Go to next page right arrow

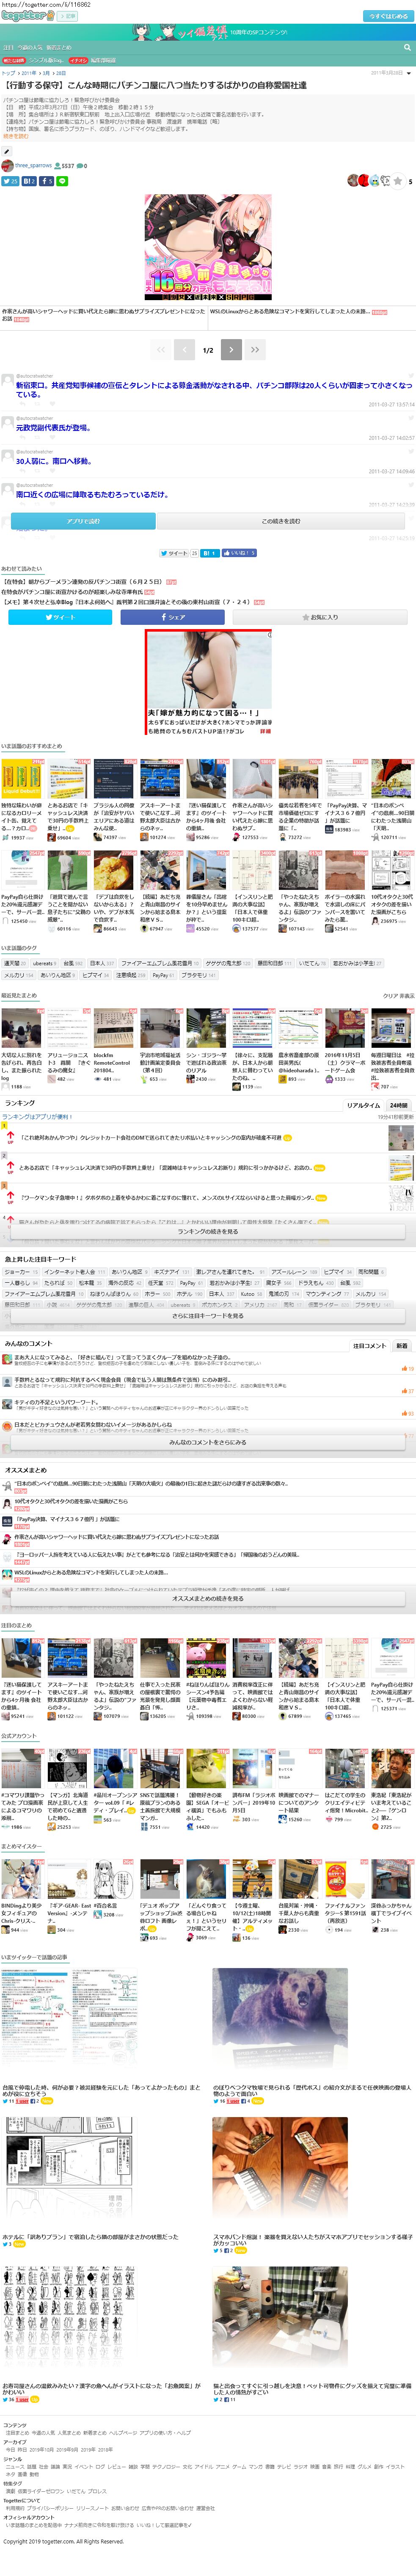(232, 350)
